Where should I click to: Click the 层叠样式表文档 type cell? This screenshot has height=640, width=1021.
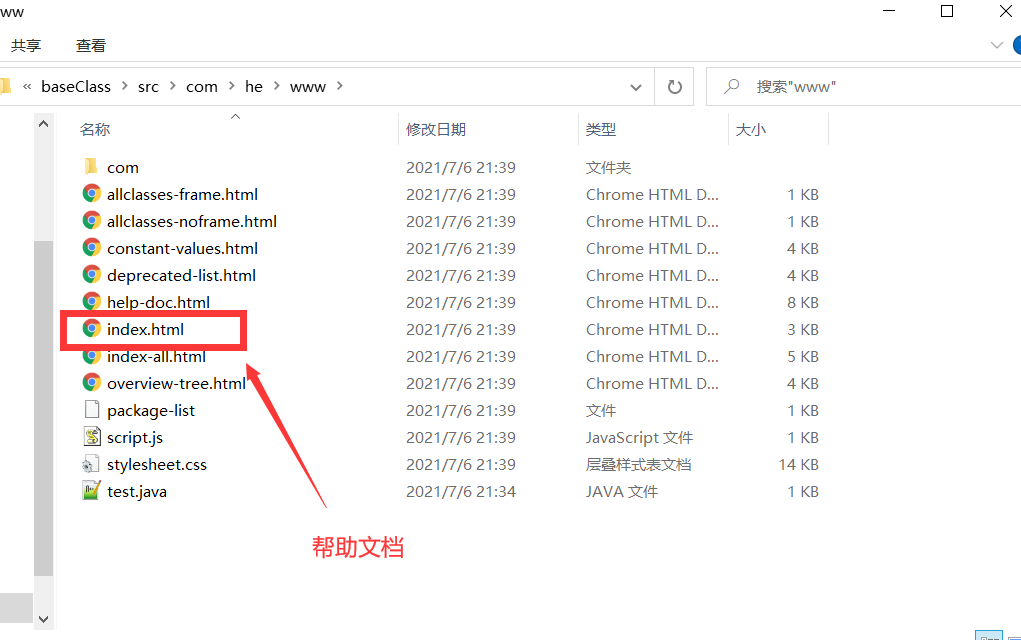(638, 464)
